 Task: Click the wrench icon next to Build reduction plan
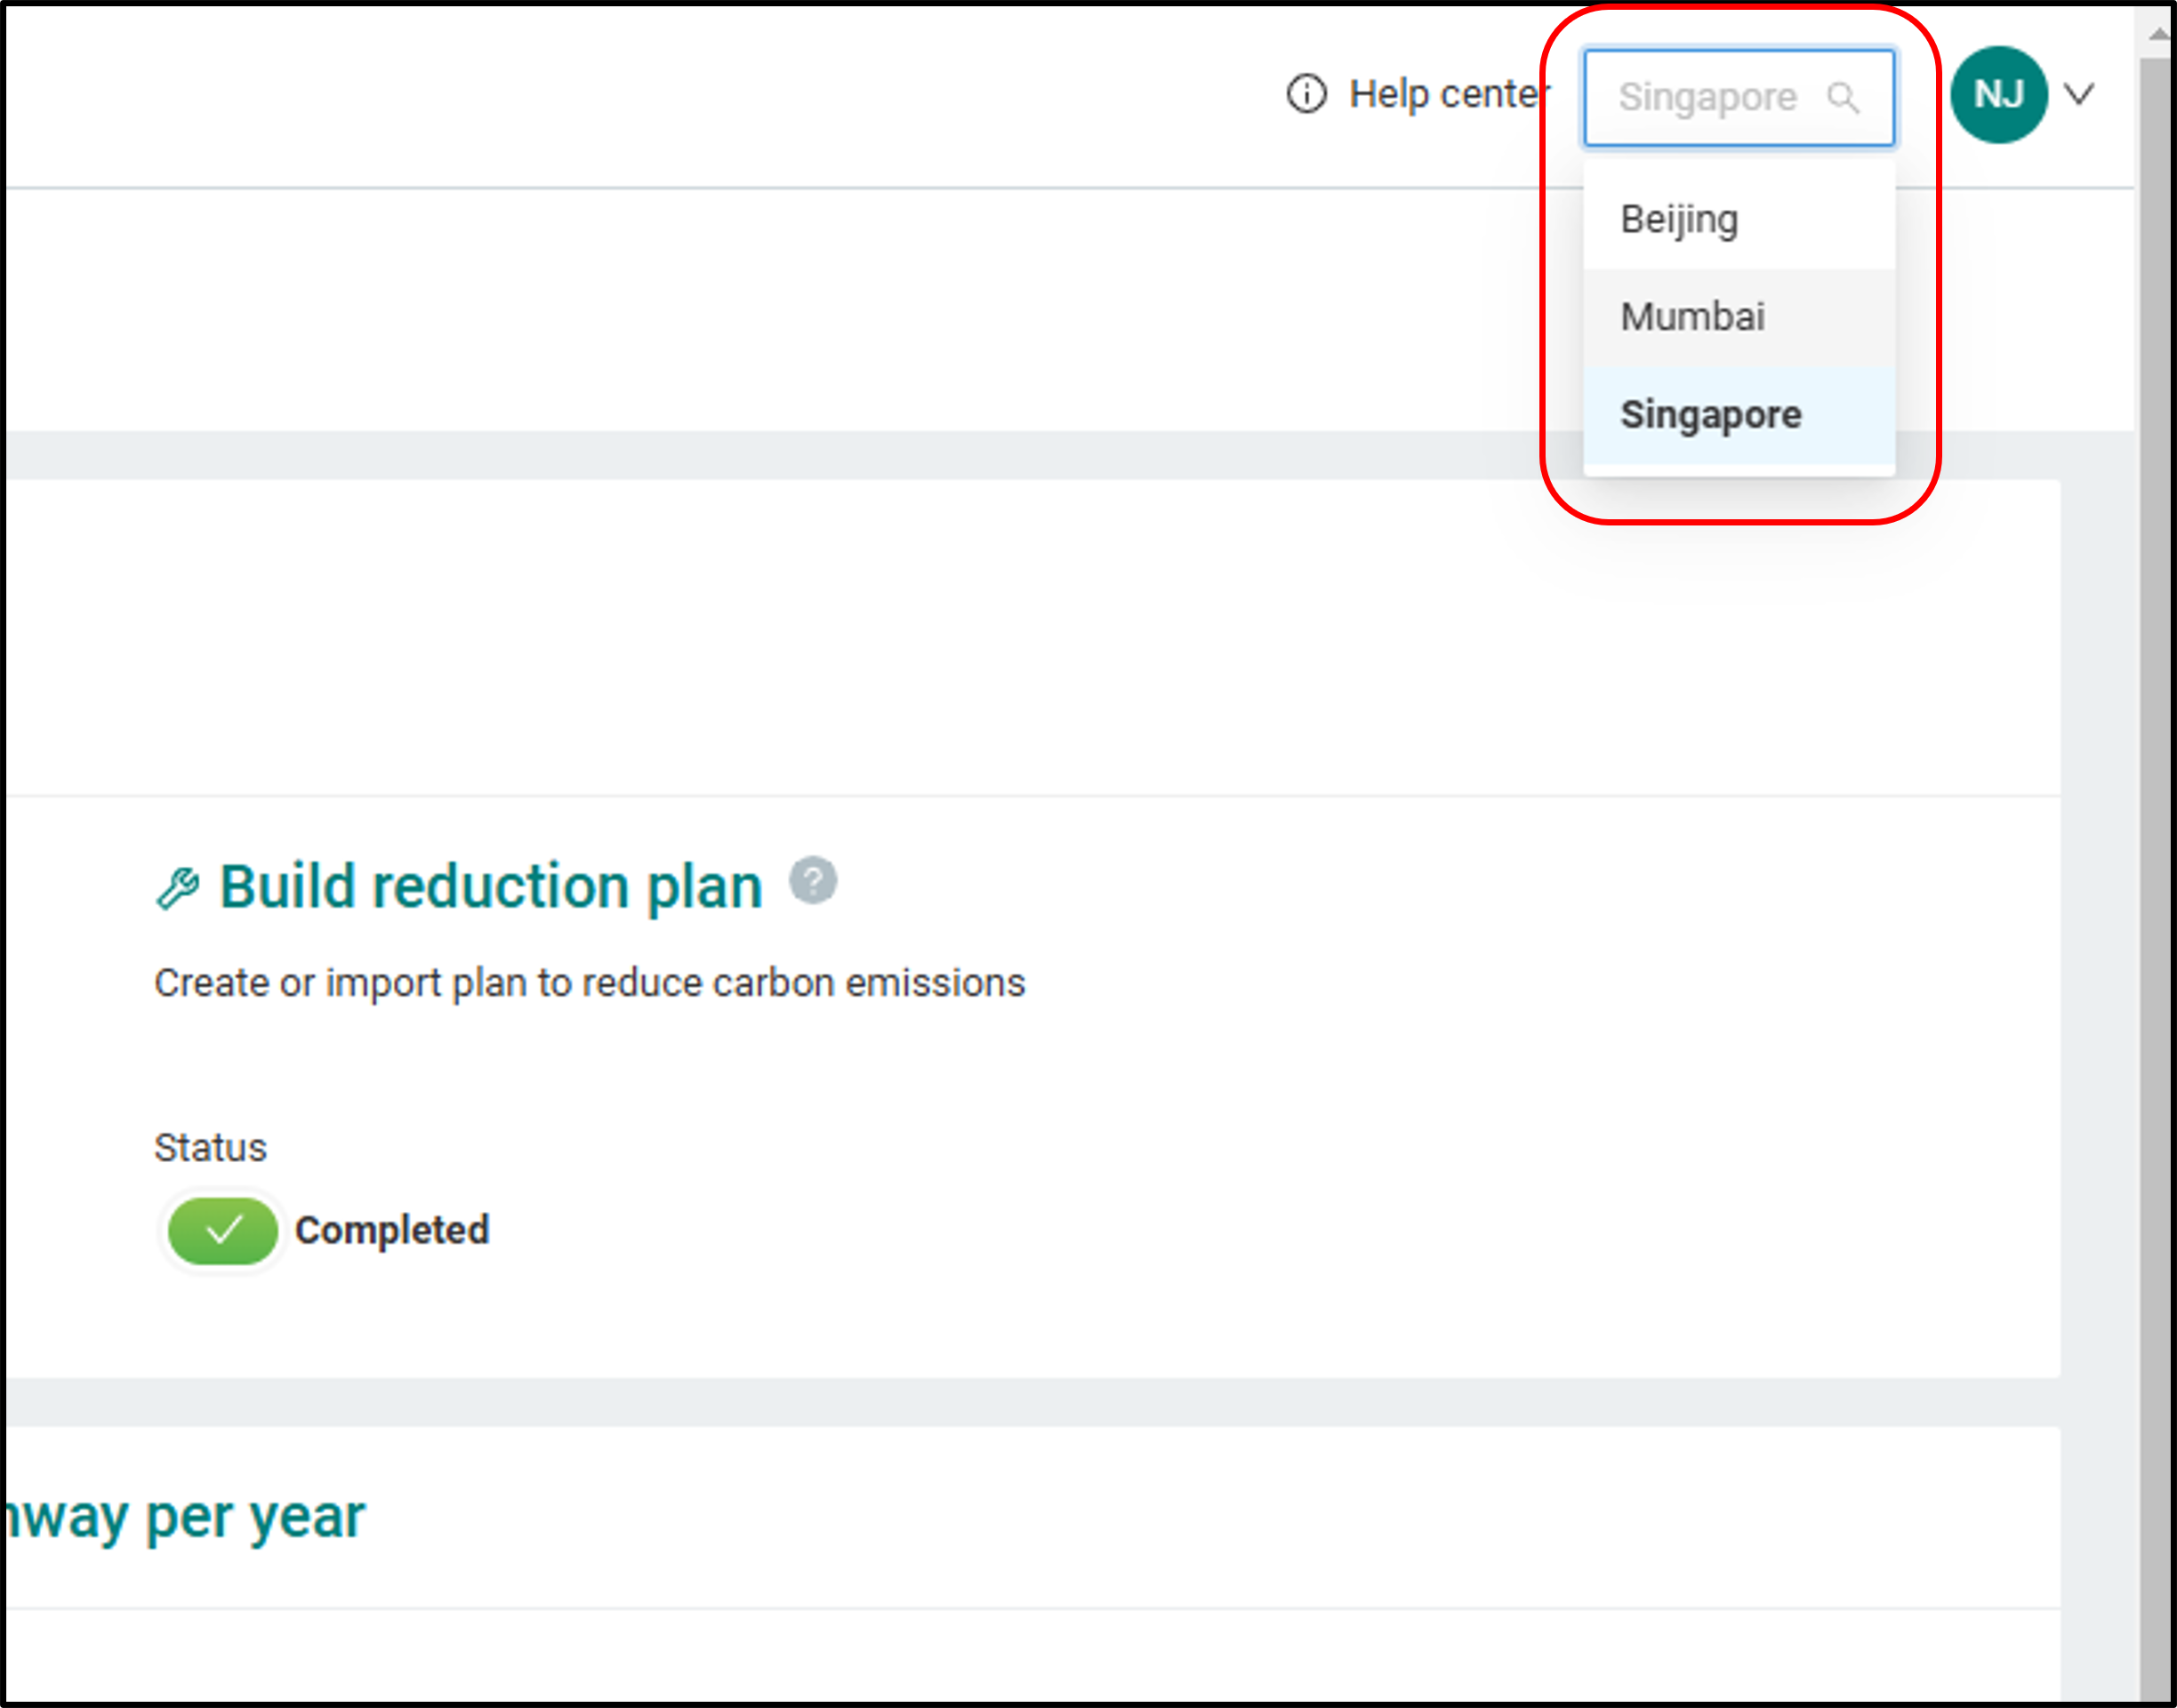178,888
